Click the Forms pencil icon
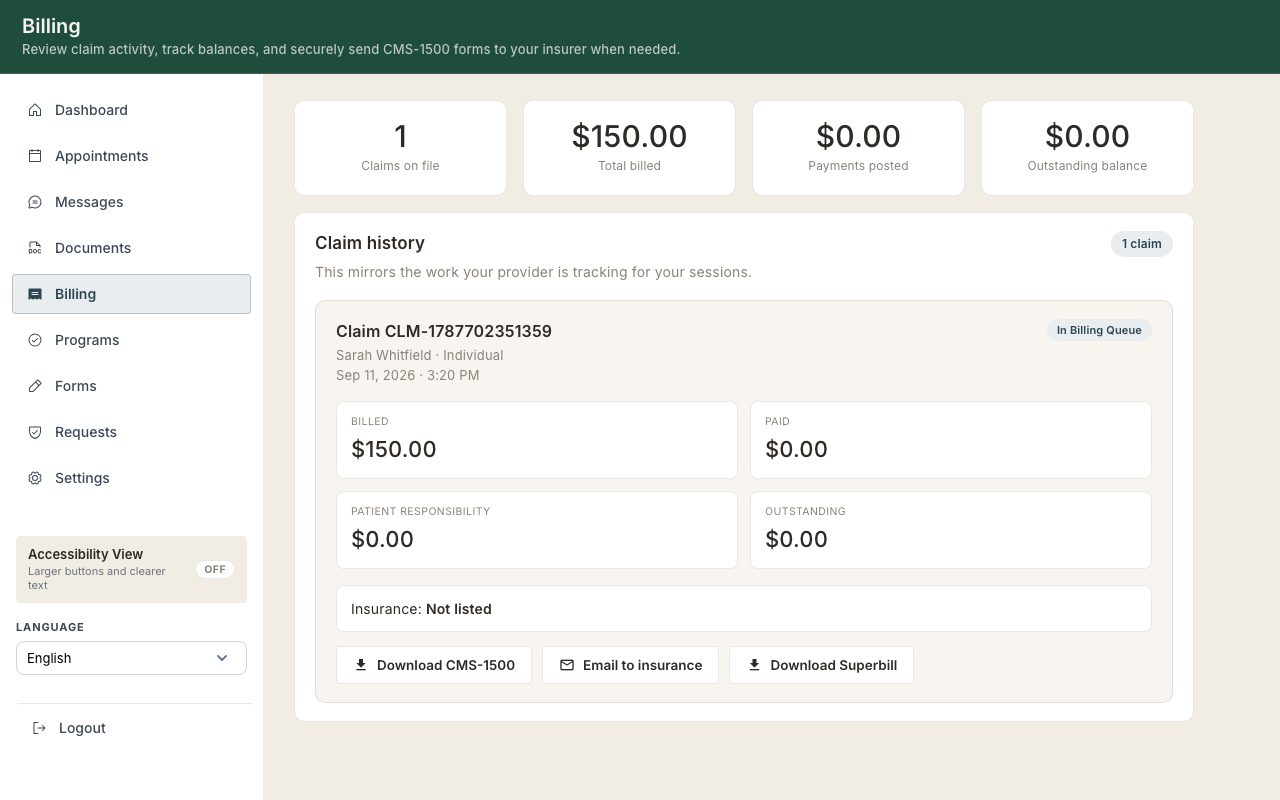This screenshot has height=800, width=1280. click(35, 386)
